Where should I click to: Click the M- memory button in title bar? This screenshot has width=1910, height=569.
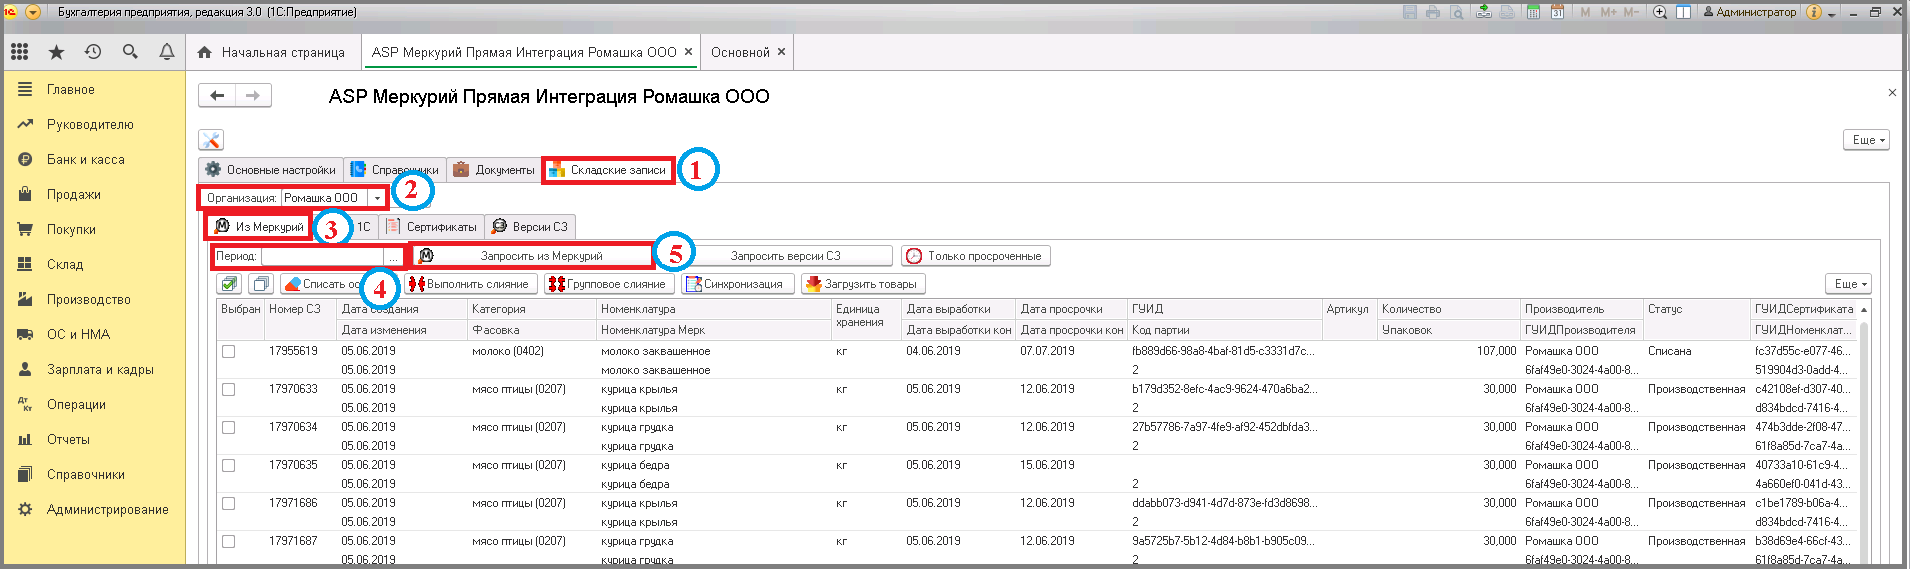1631,12
